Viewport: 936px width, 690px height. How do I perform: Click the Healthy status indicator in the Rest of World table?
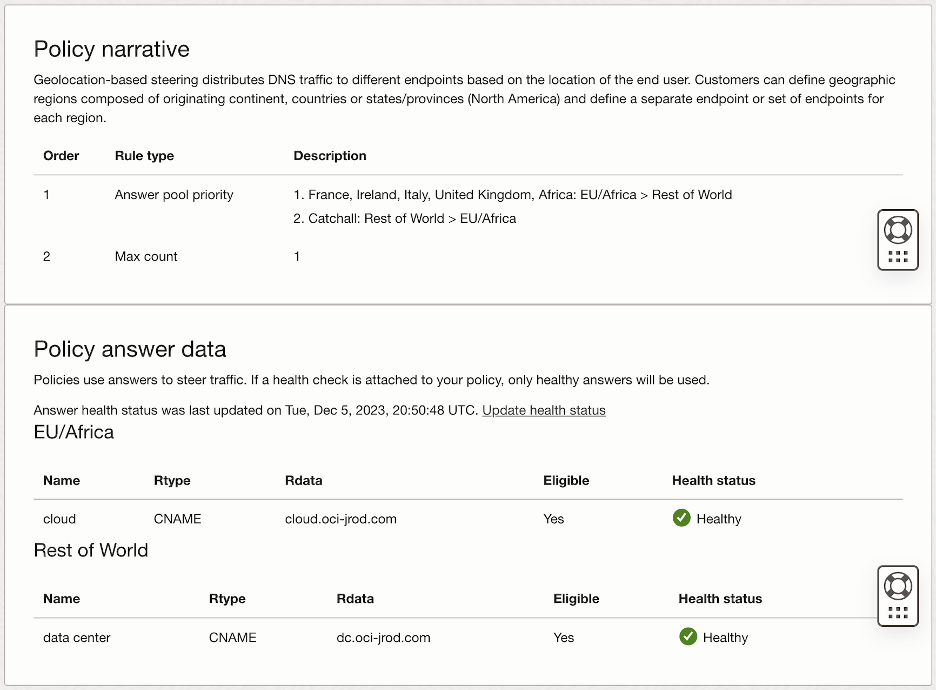(x=687, y=637)
